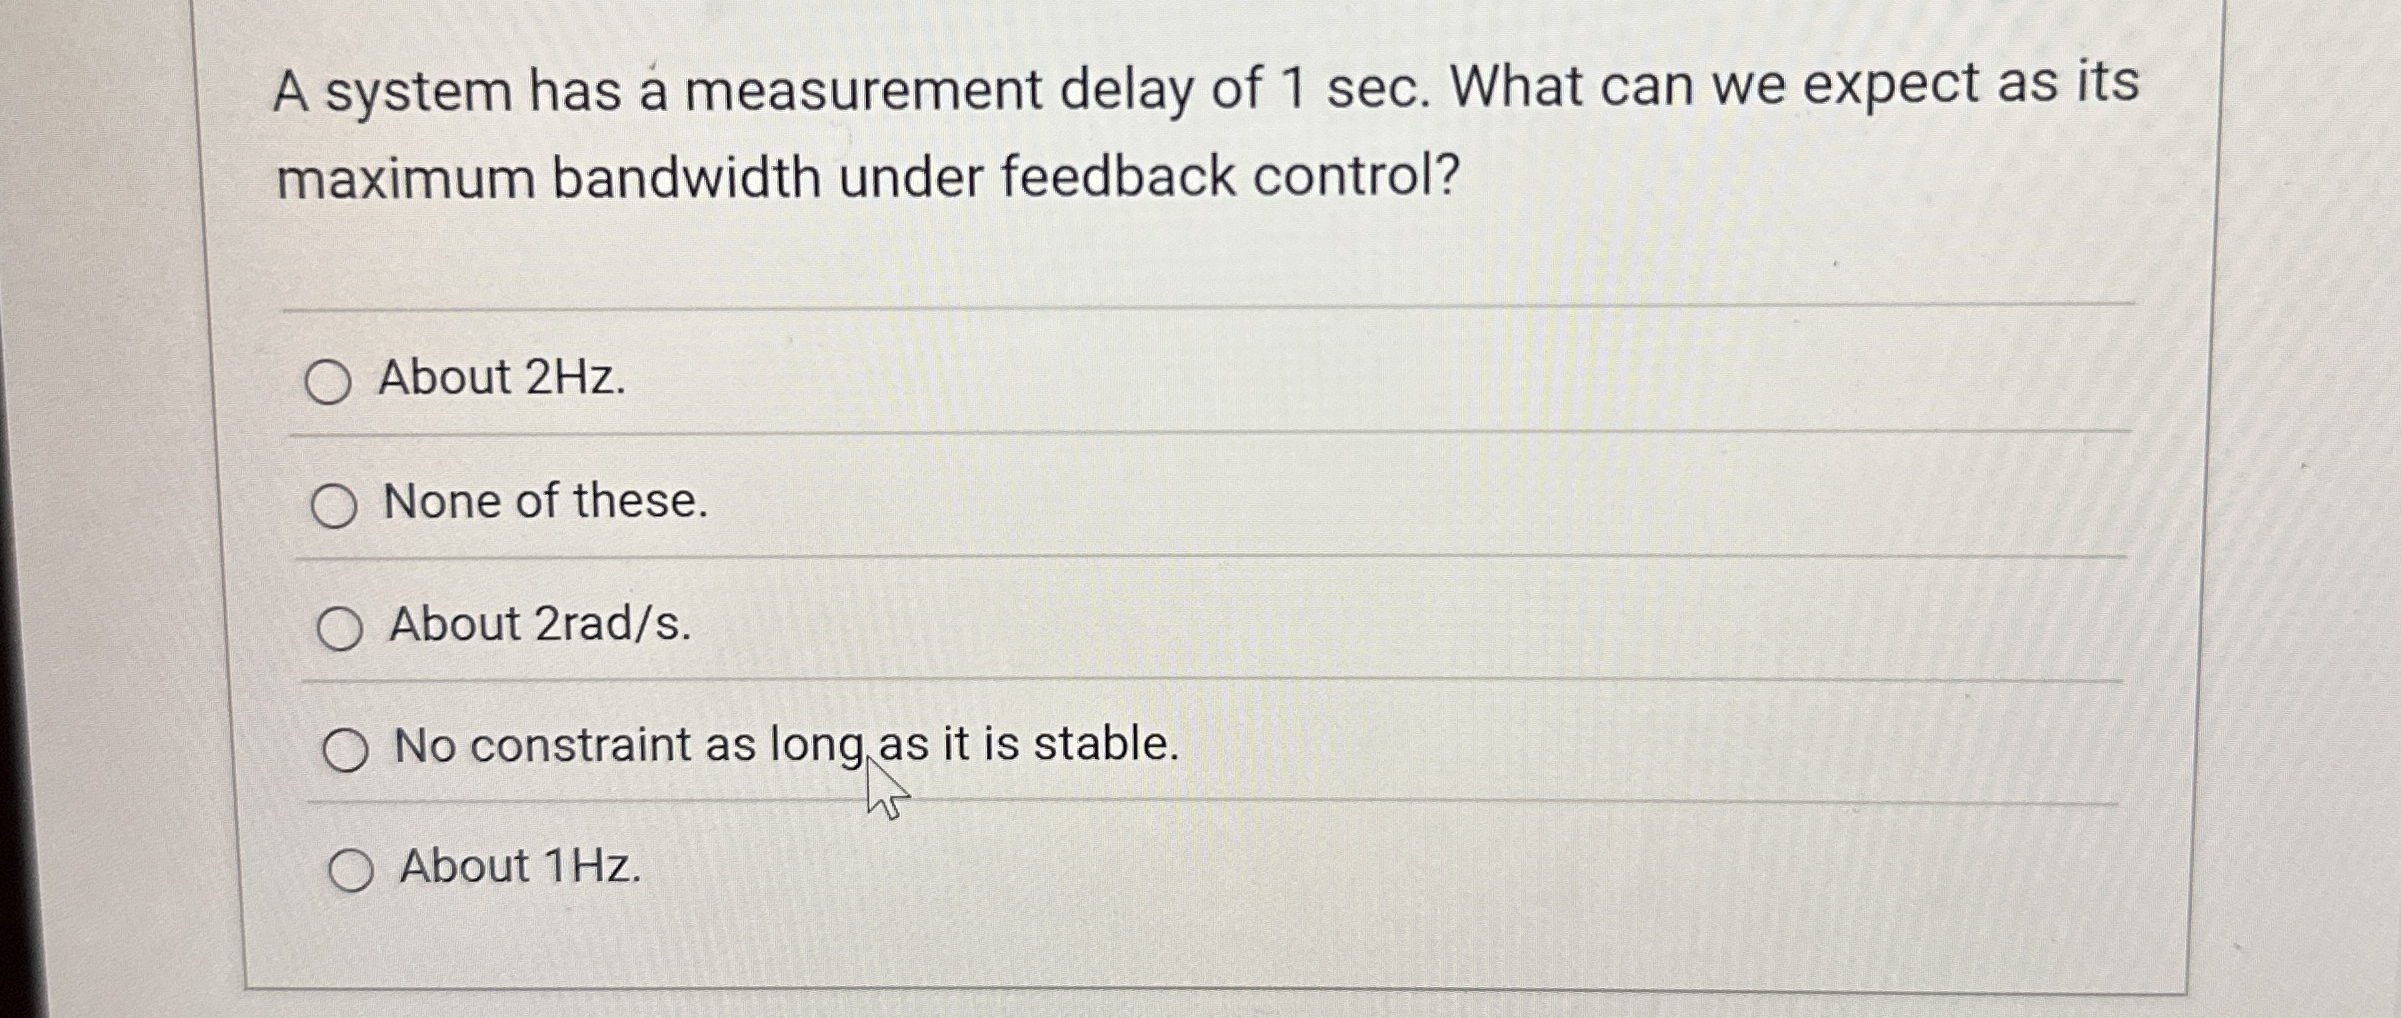Viewport: 2401px width, 1018px height.
Task: Select the 'None of these' radio button
Action: (x=336, y=505)
